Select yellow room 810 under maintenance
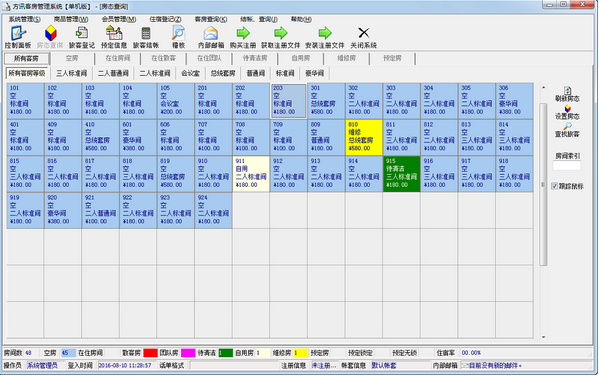The height and width of the screenshot is (376, 599). click(364, 137)
